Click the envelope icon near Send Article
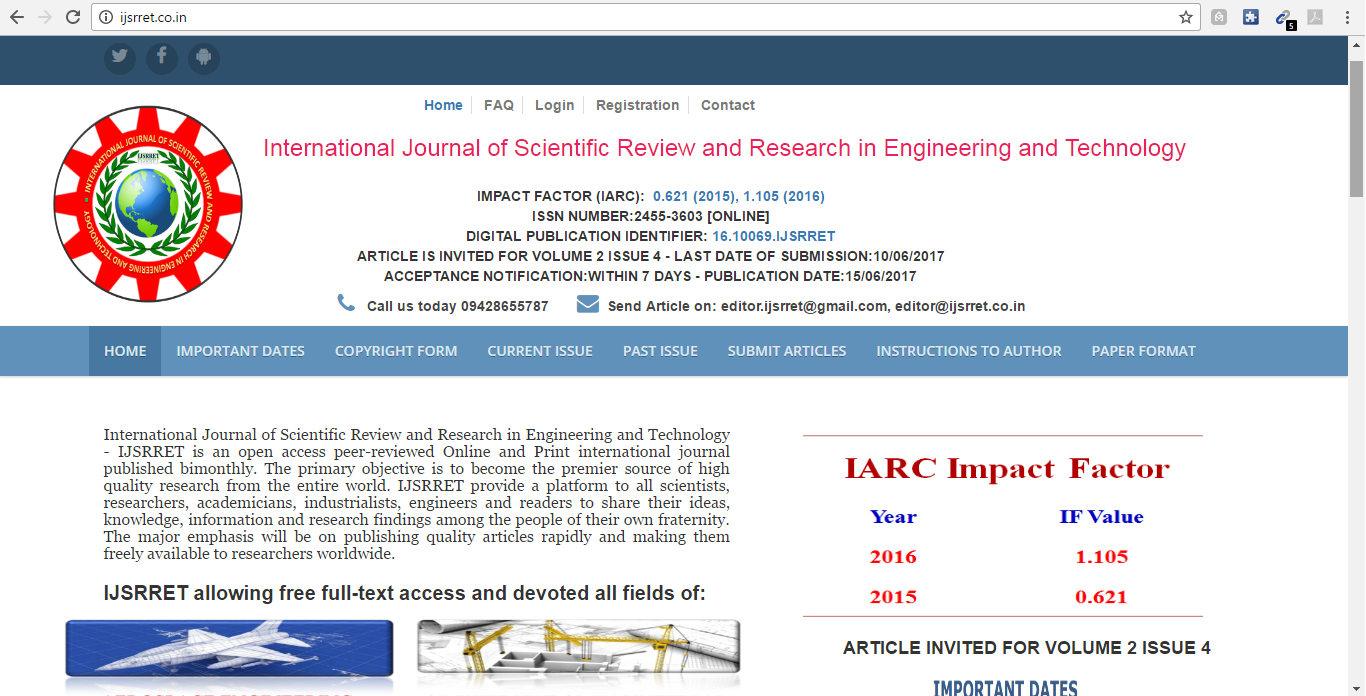The image size is (1366, 696). pos(588,304)
